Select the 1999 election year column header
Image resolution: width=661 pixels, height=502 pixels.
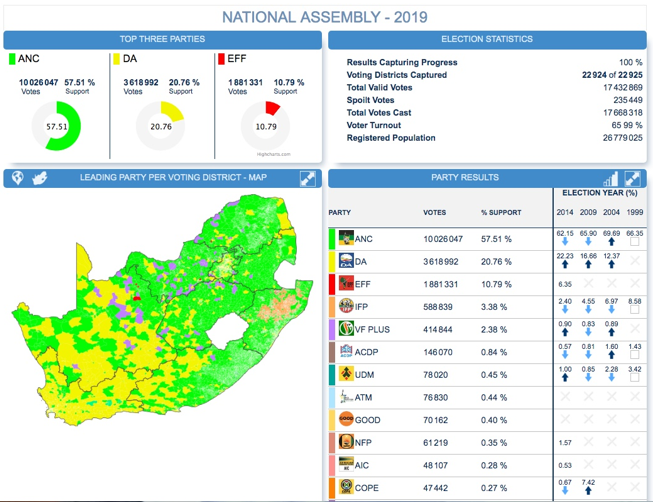click(634, 212)
